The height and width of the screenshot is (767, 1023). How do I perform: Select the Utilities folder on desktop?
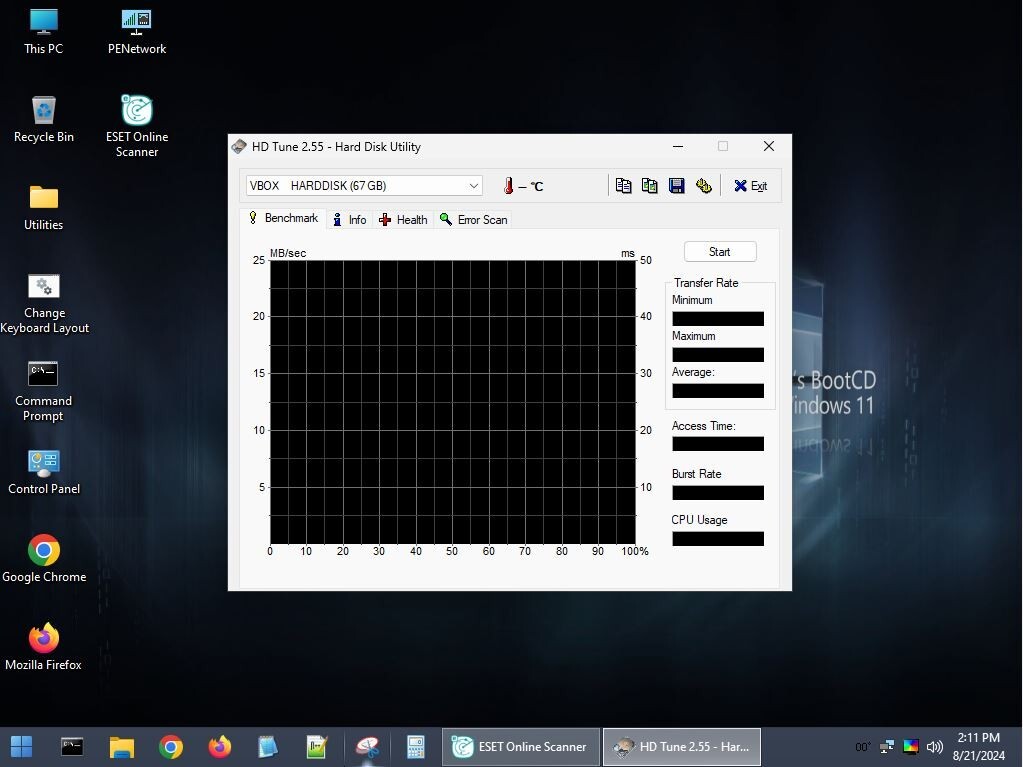point(44,208)
